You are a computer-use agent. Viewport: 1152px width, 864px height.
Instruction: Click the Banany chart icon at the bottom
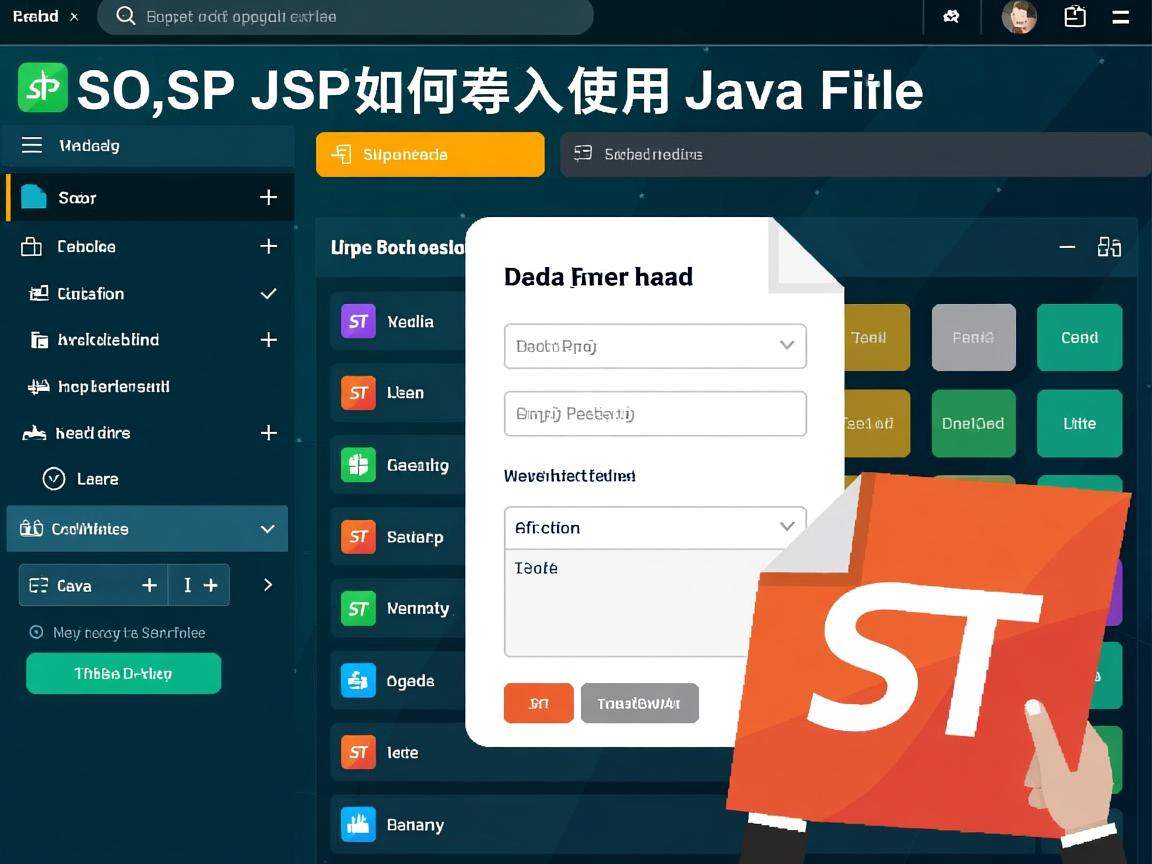coord(358,824)
